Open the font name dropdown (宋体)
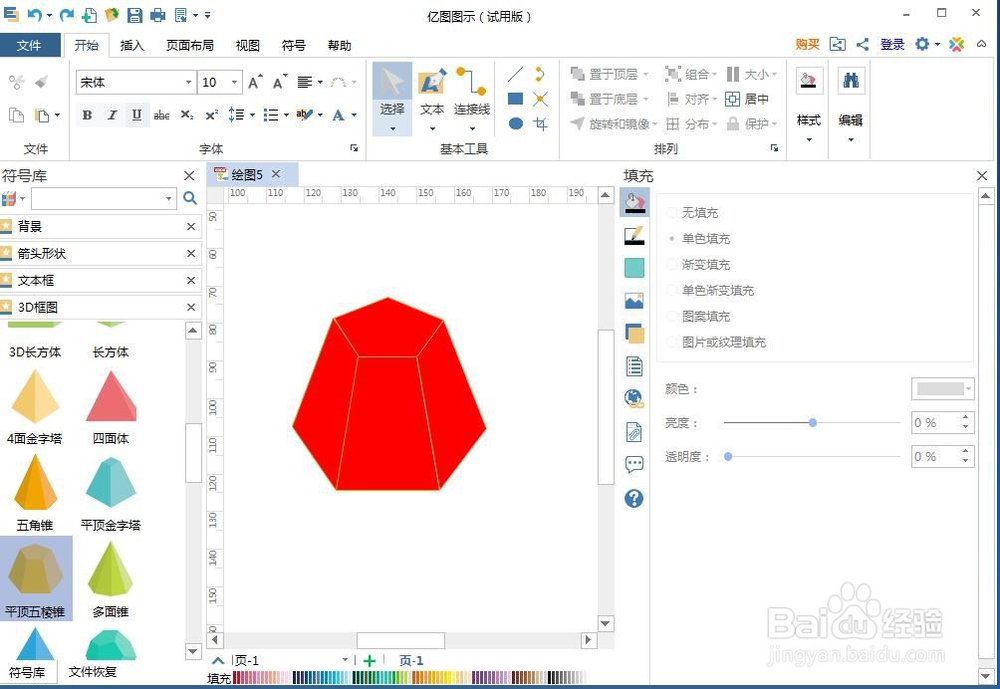This screenshot has height=689, width=1000. (x=189, y=82)
